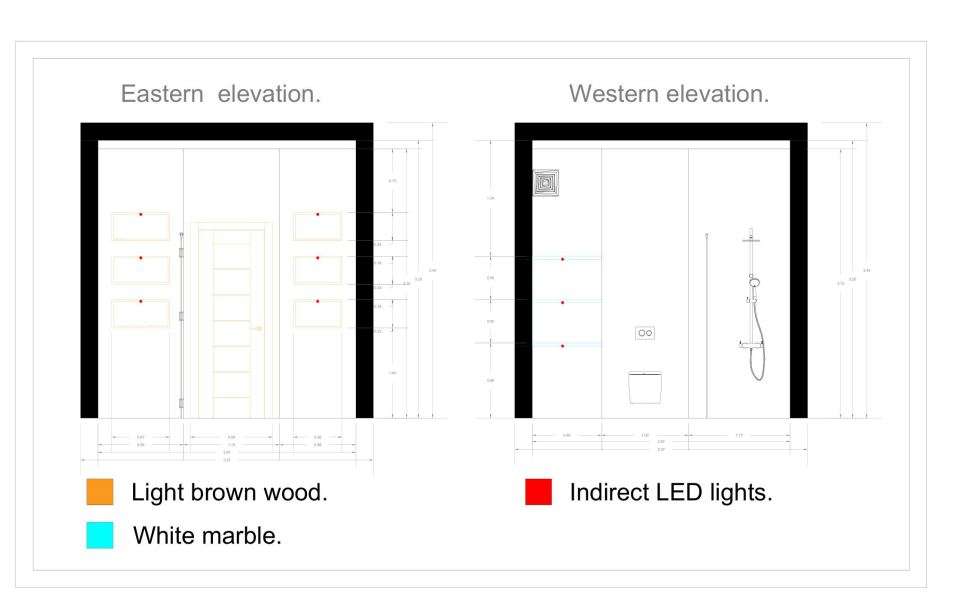
Task: Click the "Eastern elevation." title
Action: click(x=221, y=95)
